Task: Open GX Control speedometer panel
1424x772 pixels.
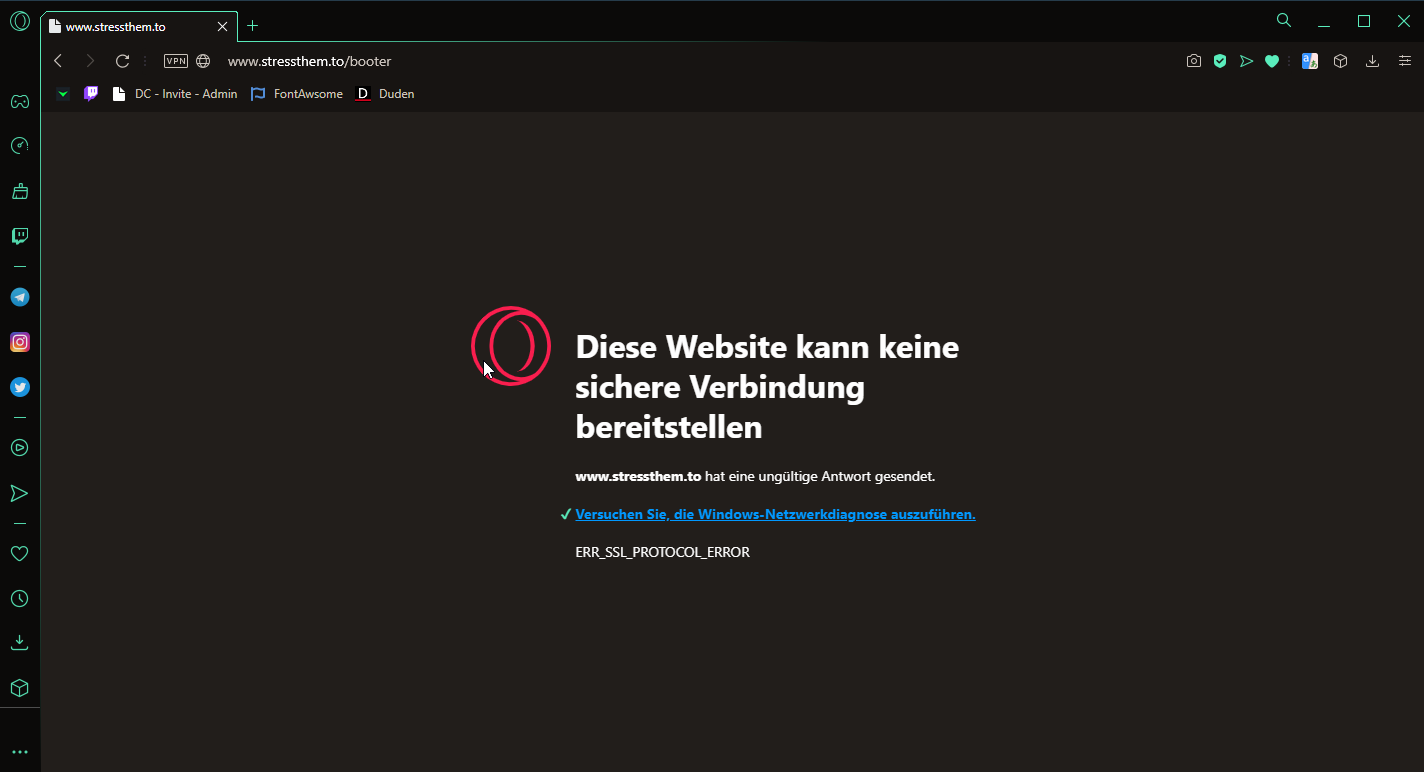Action: pos(19,146)
